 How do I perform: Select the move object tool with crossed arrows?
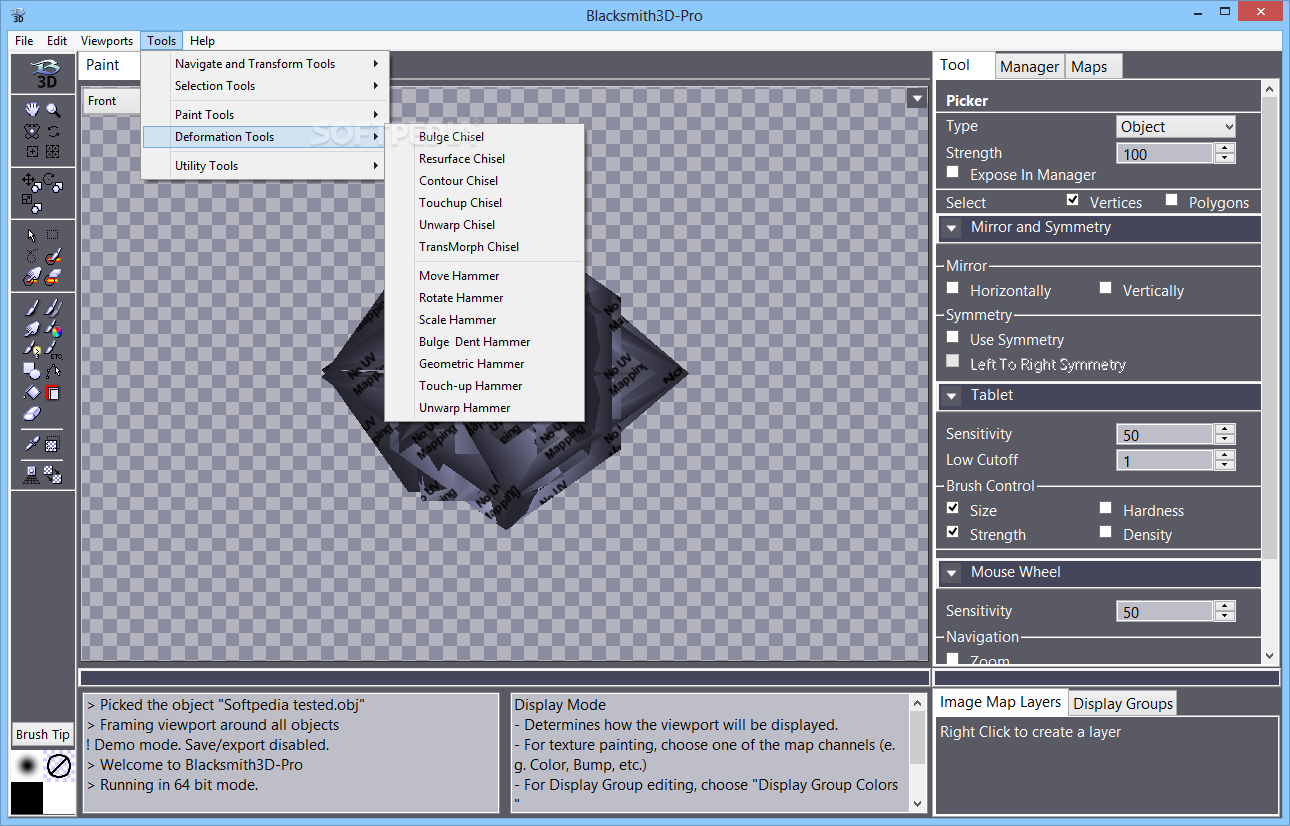pyautogui.click(x=30, y=181)
